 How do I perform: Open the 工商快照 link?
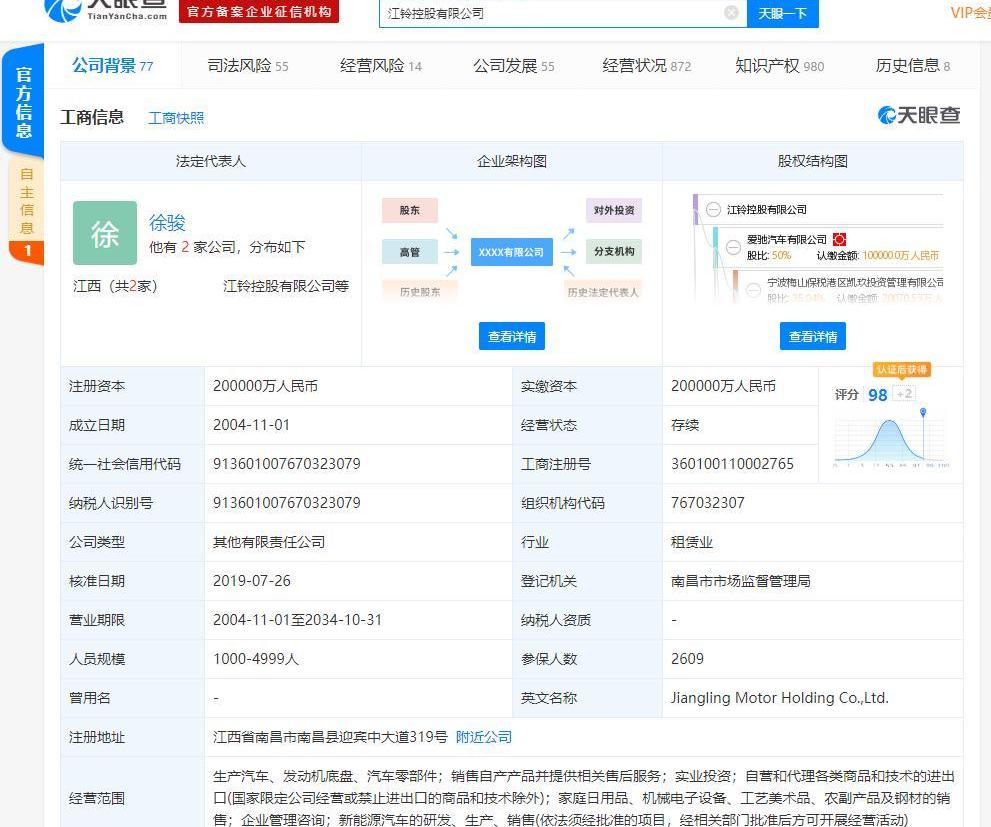(176, 118)
